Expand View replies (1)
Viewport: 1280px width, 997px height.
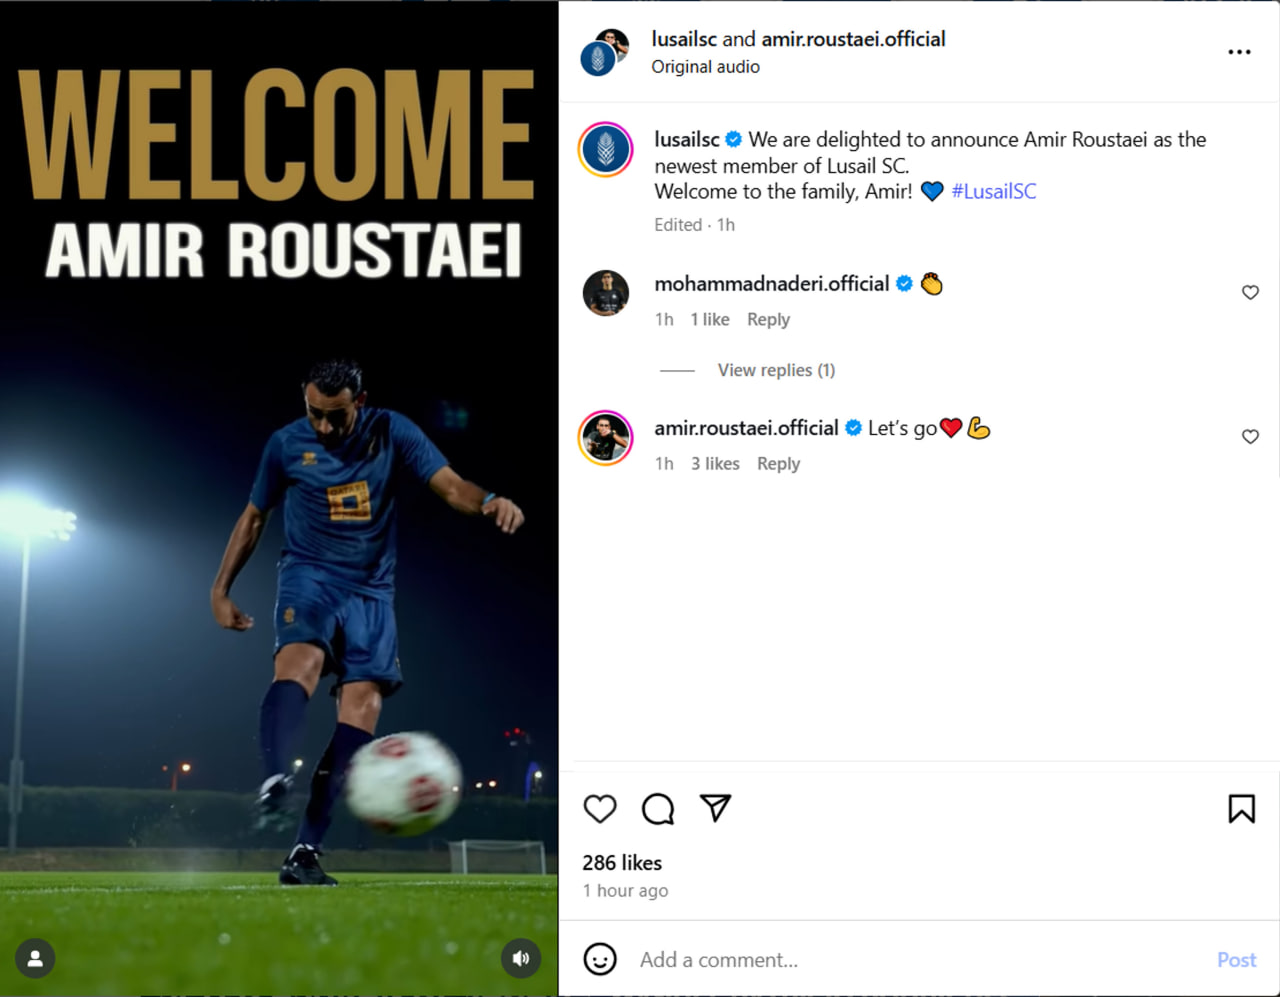[776, 370]
